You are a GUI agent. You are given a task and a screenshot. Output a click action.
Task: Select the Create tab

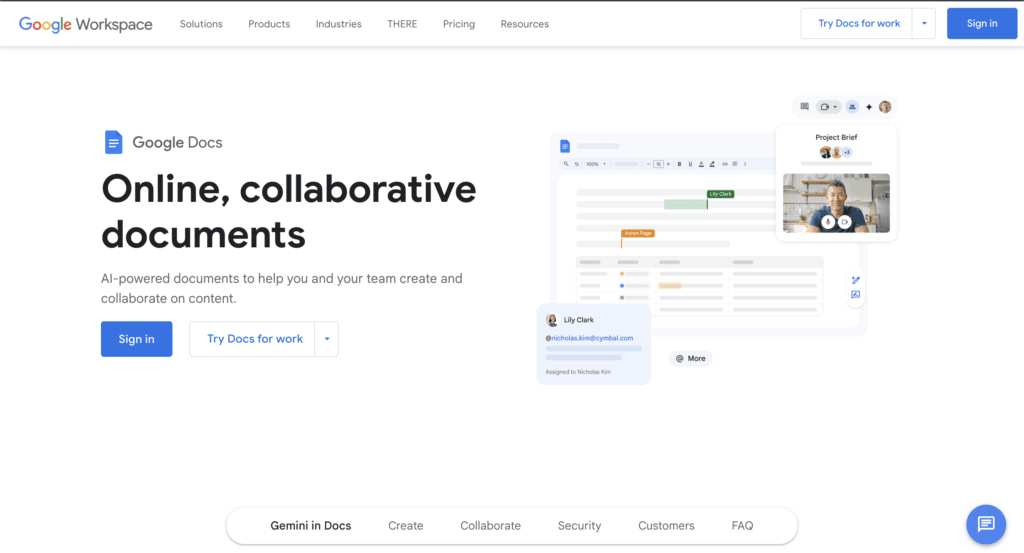[x=406, y=526]
